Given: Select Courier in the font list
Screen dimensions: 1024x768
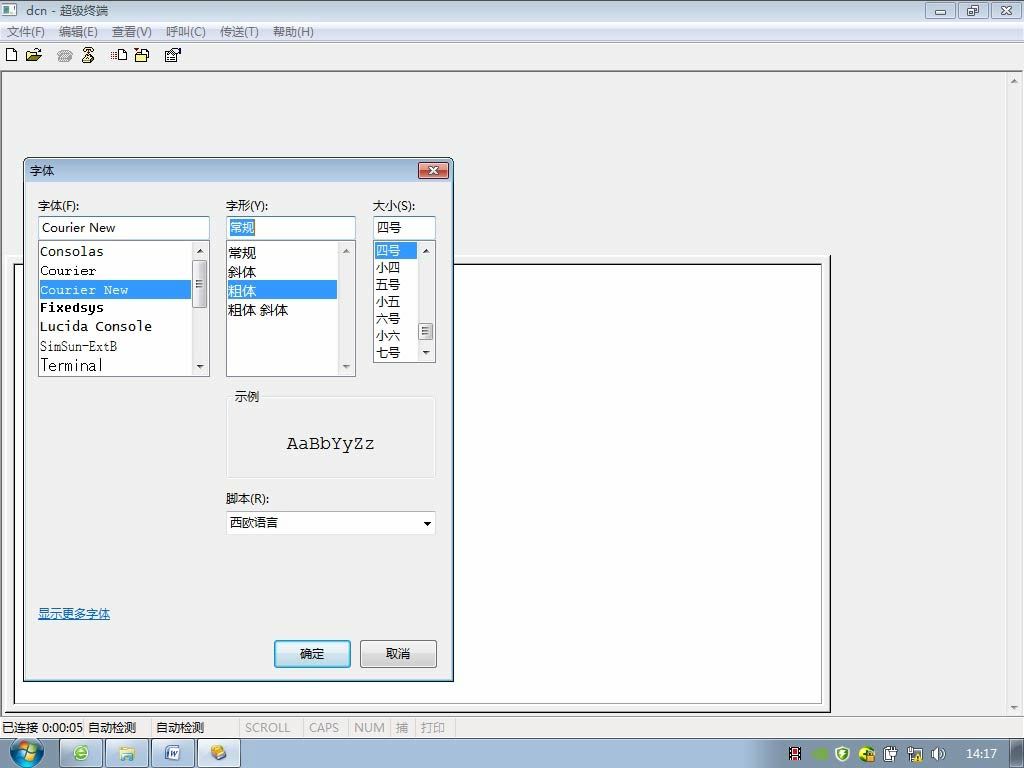Looking at the screenshot, I should coord(115,270).
